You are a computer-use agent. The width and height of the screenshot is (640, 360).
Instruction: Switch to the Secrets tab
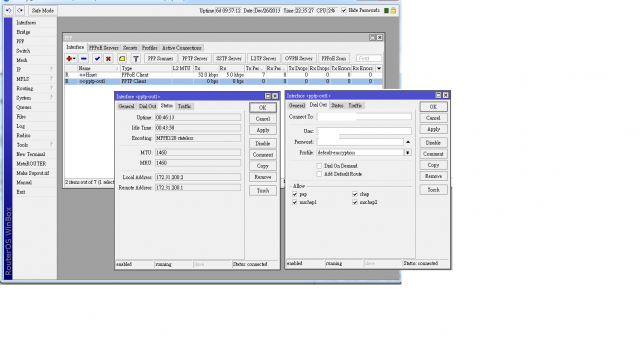(x=130, y=48)
